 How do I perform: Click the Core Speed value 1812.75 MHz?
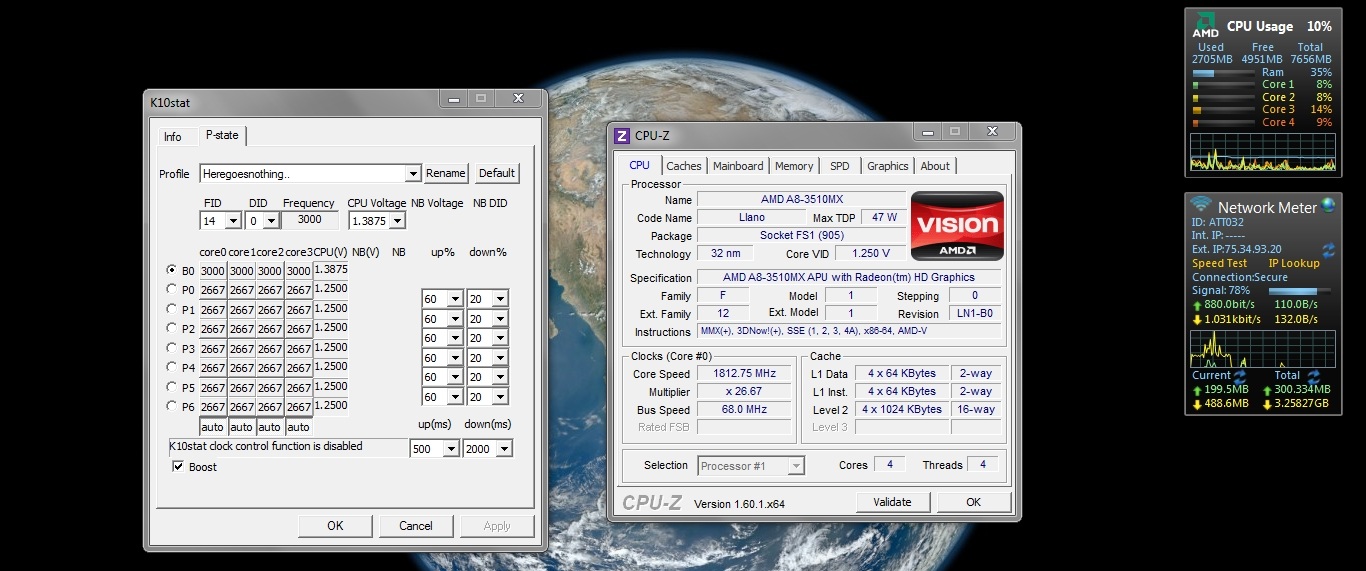tap(744, 374)
